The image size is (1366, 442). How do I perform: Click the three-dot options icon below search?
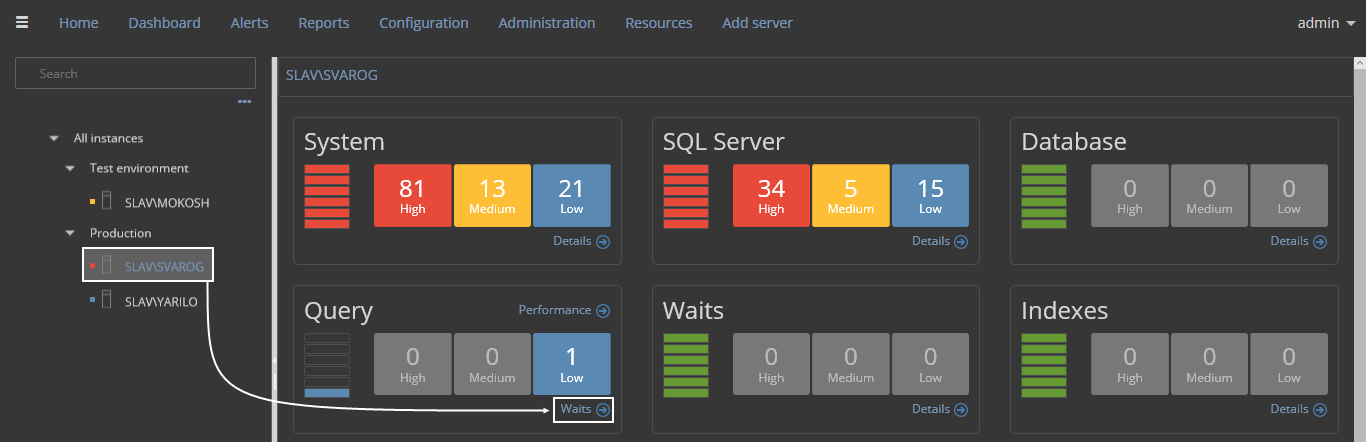[x=244, y=101]
